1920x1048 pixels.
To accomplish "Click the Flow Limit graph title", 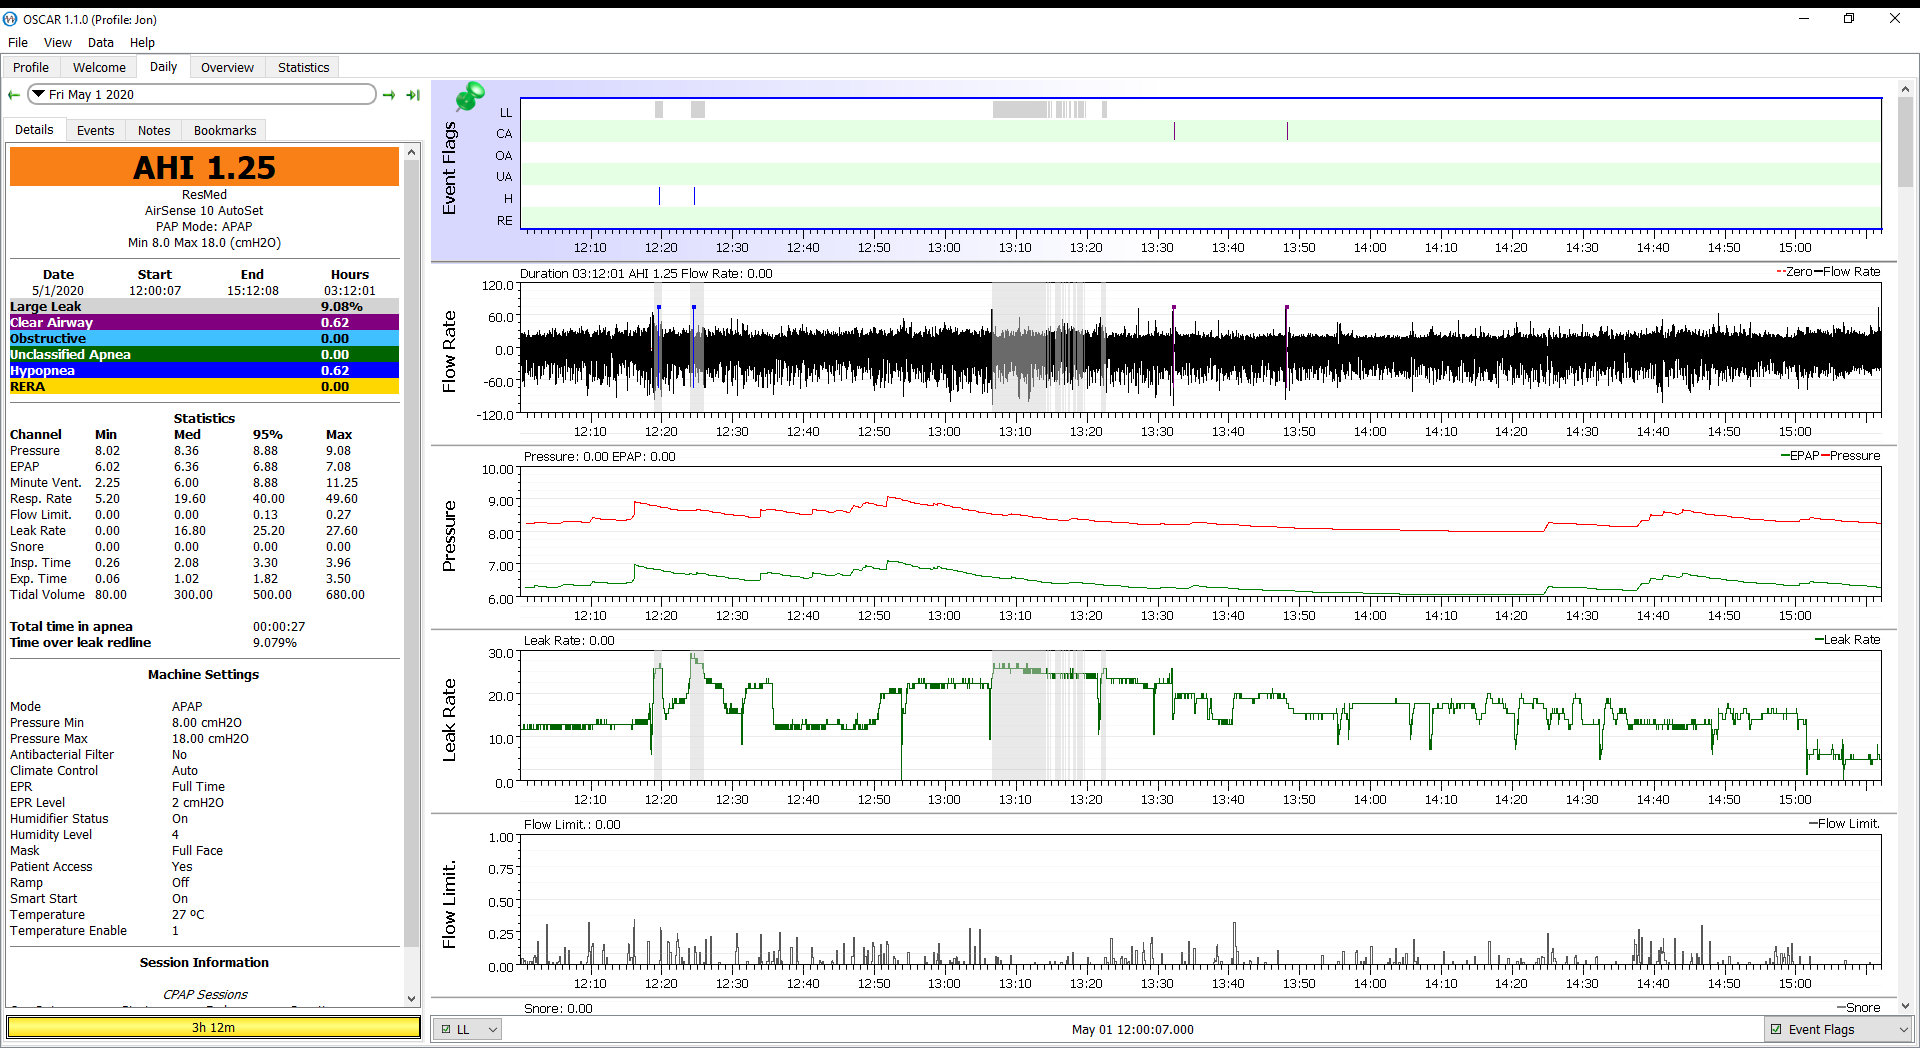I will tap(449, 904).
